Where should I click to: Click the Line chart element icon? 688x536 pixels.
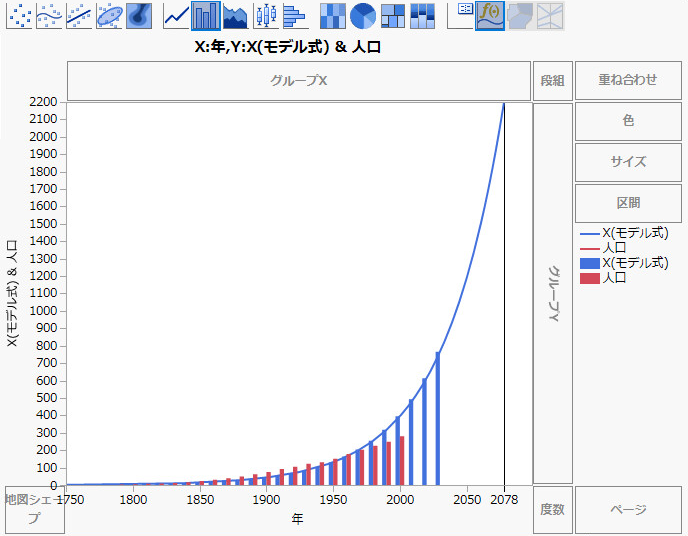click(x=177, y=15)
